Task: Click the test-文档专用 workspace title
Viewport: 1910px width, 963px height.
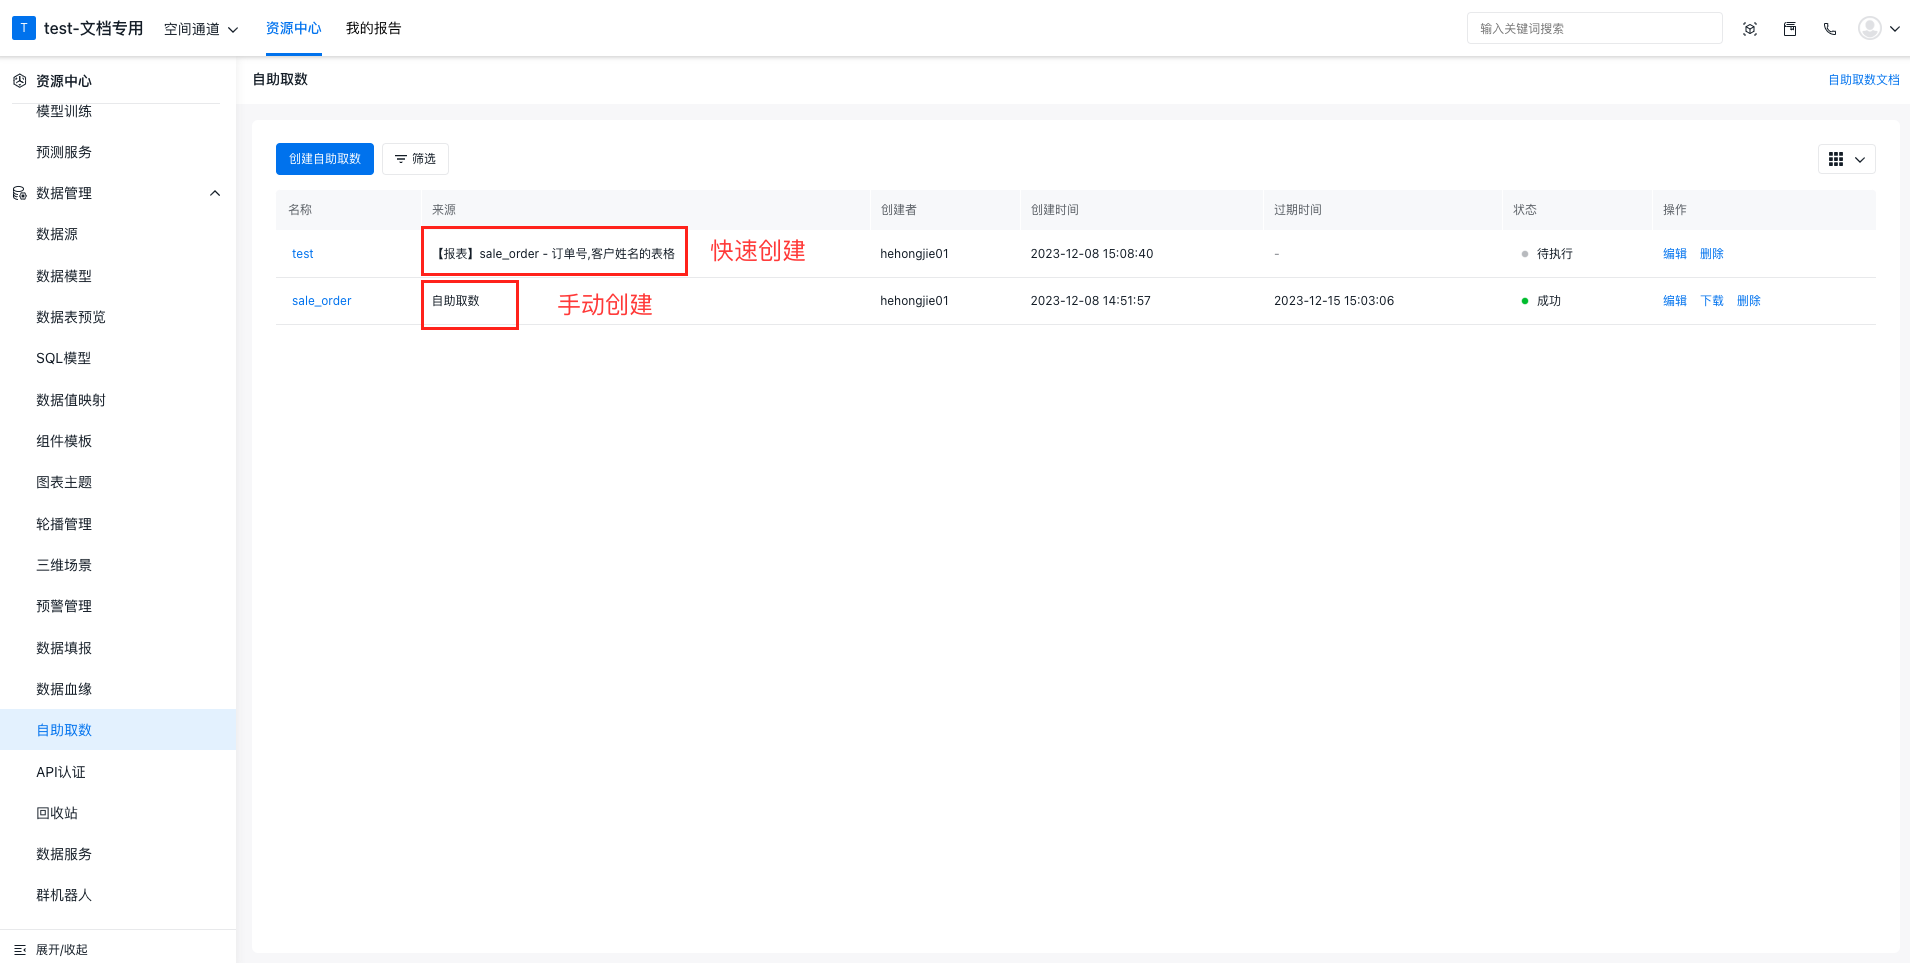Action: coord(94,28)
